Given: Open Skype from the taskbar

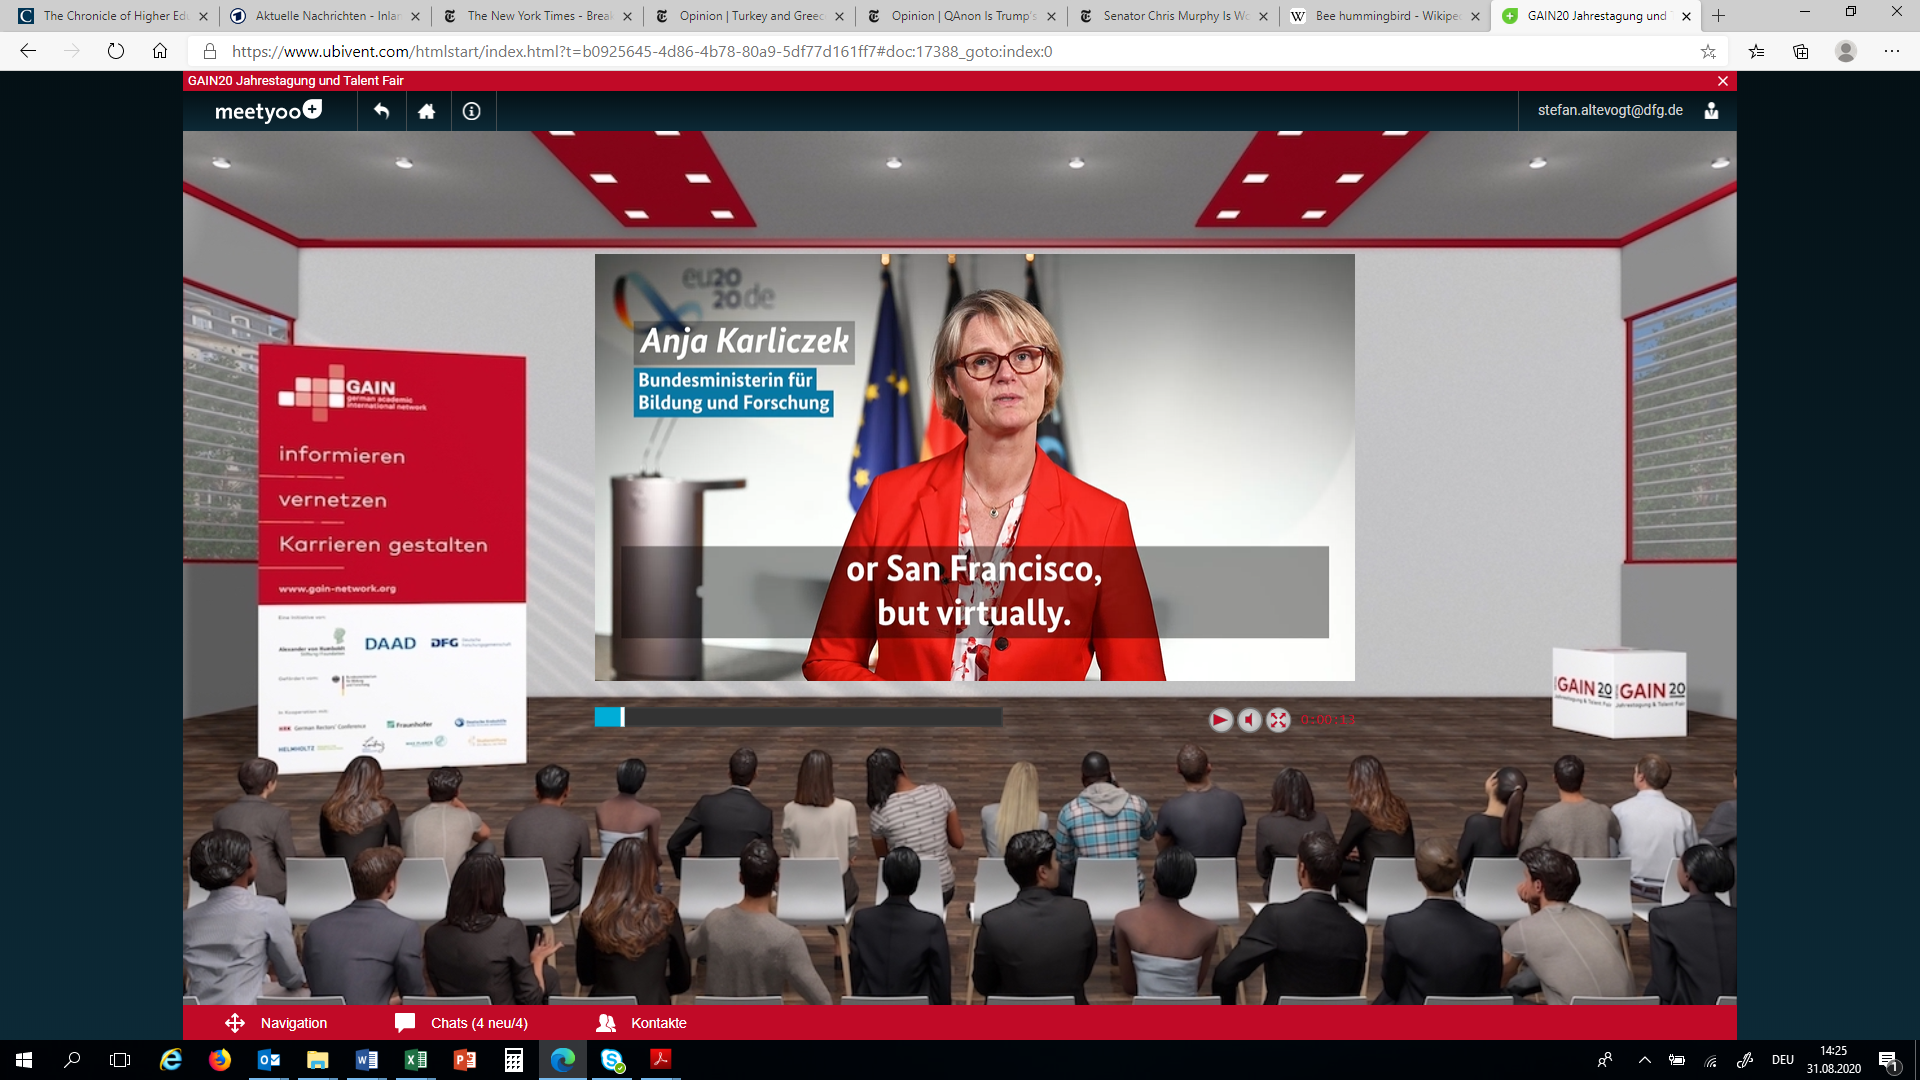Looking at the screenshot, I should pyautogui.click(x=612, y=1060).
